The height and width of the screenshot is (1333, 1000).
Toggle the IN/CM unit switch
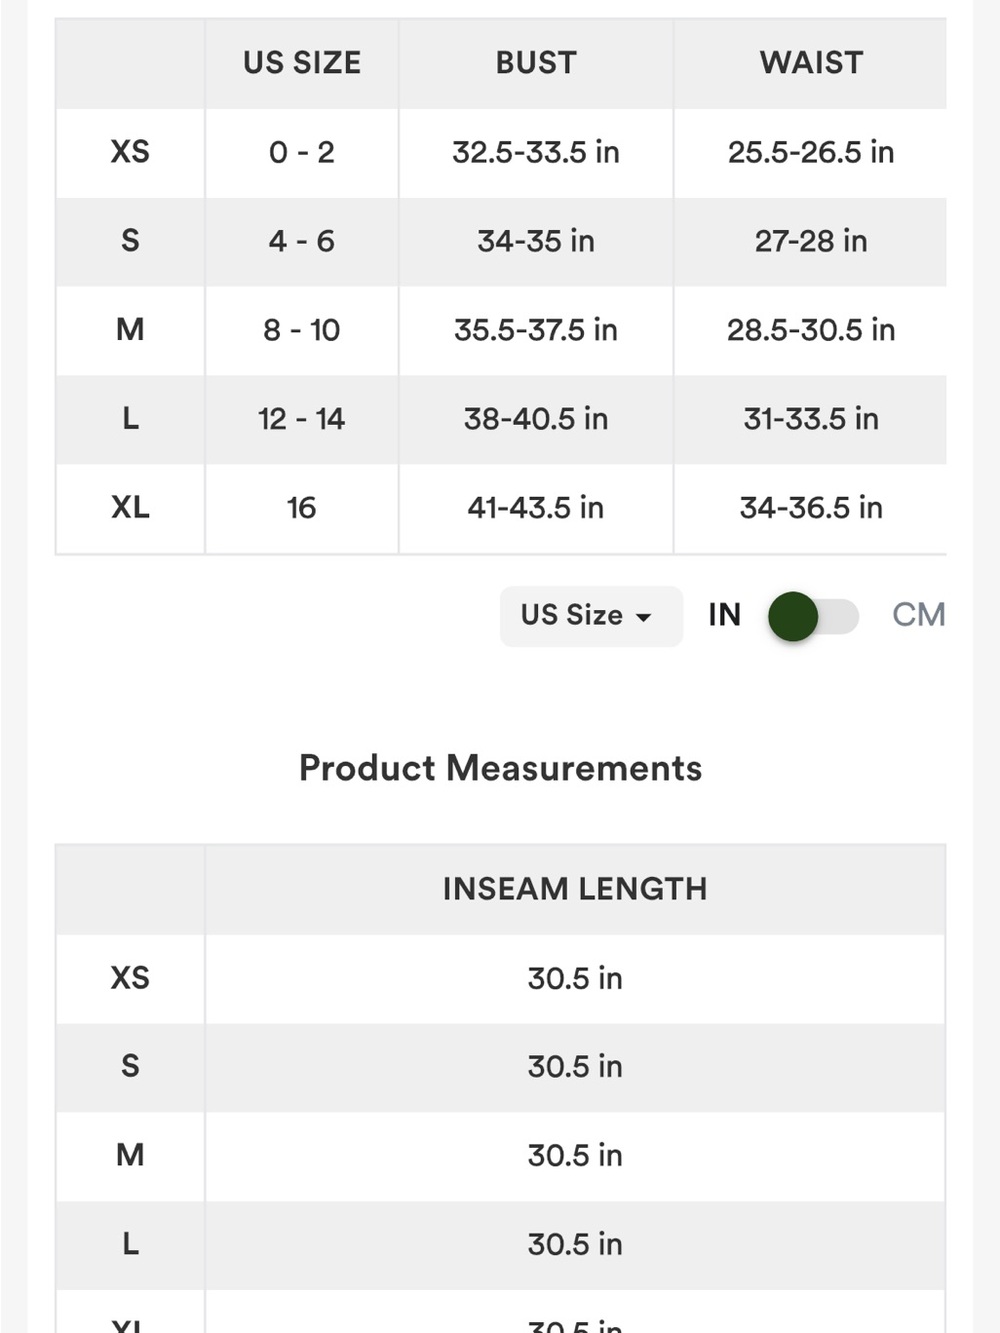(813, 616)
